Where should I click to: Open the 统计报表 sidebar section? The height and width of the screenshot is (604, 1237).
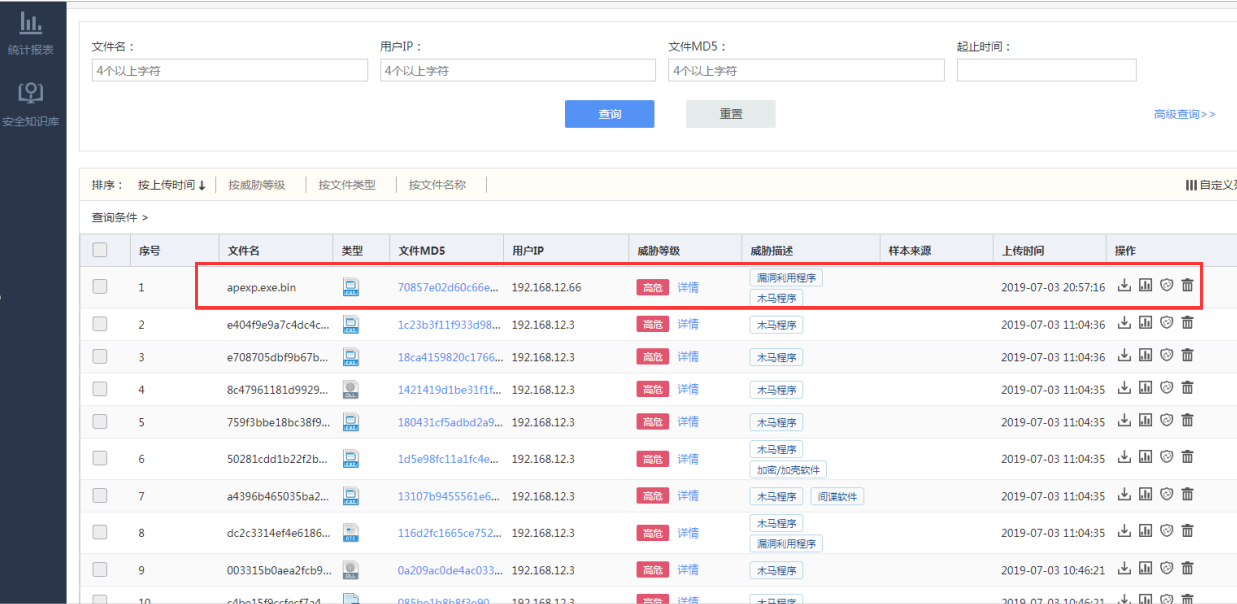[31, 33]
